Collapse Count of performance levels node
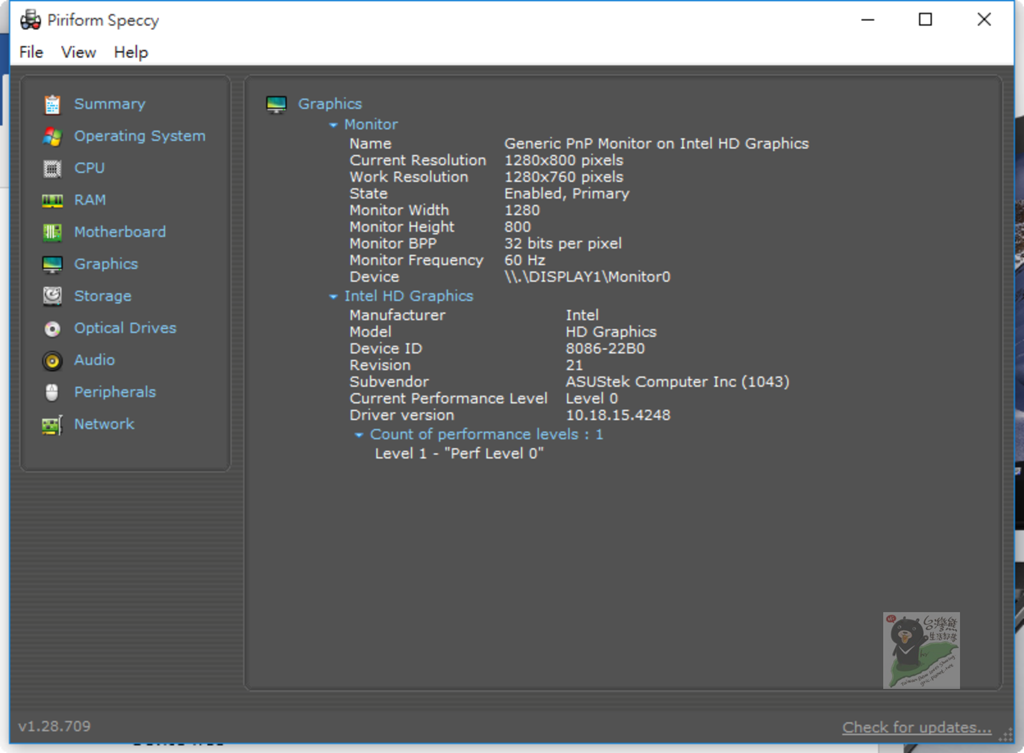The width and height of the screenshot is (1024, 753). 359,435
